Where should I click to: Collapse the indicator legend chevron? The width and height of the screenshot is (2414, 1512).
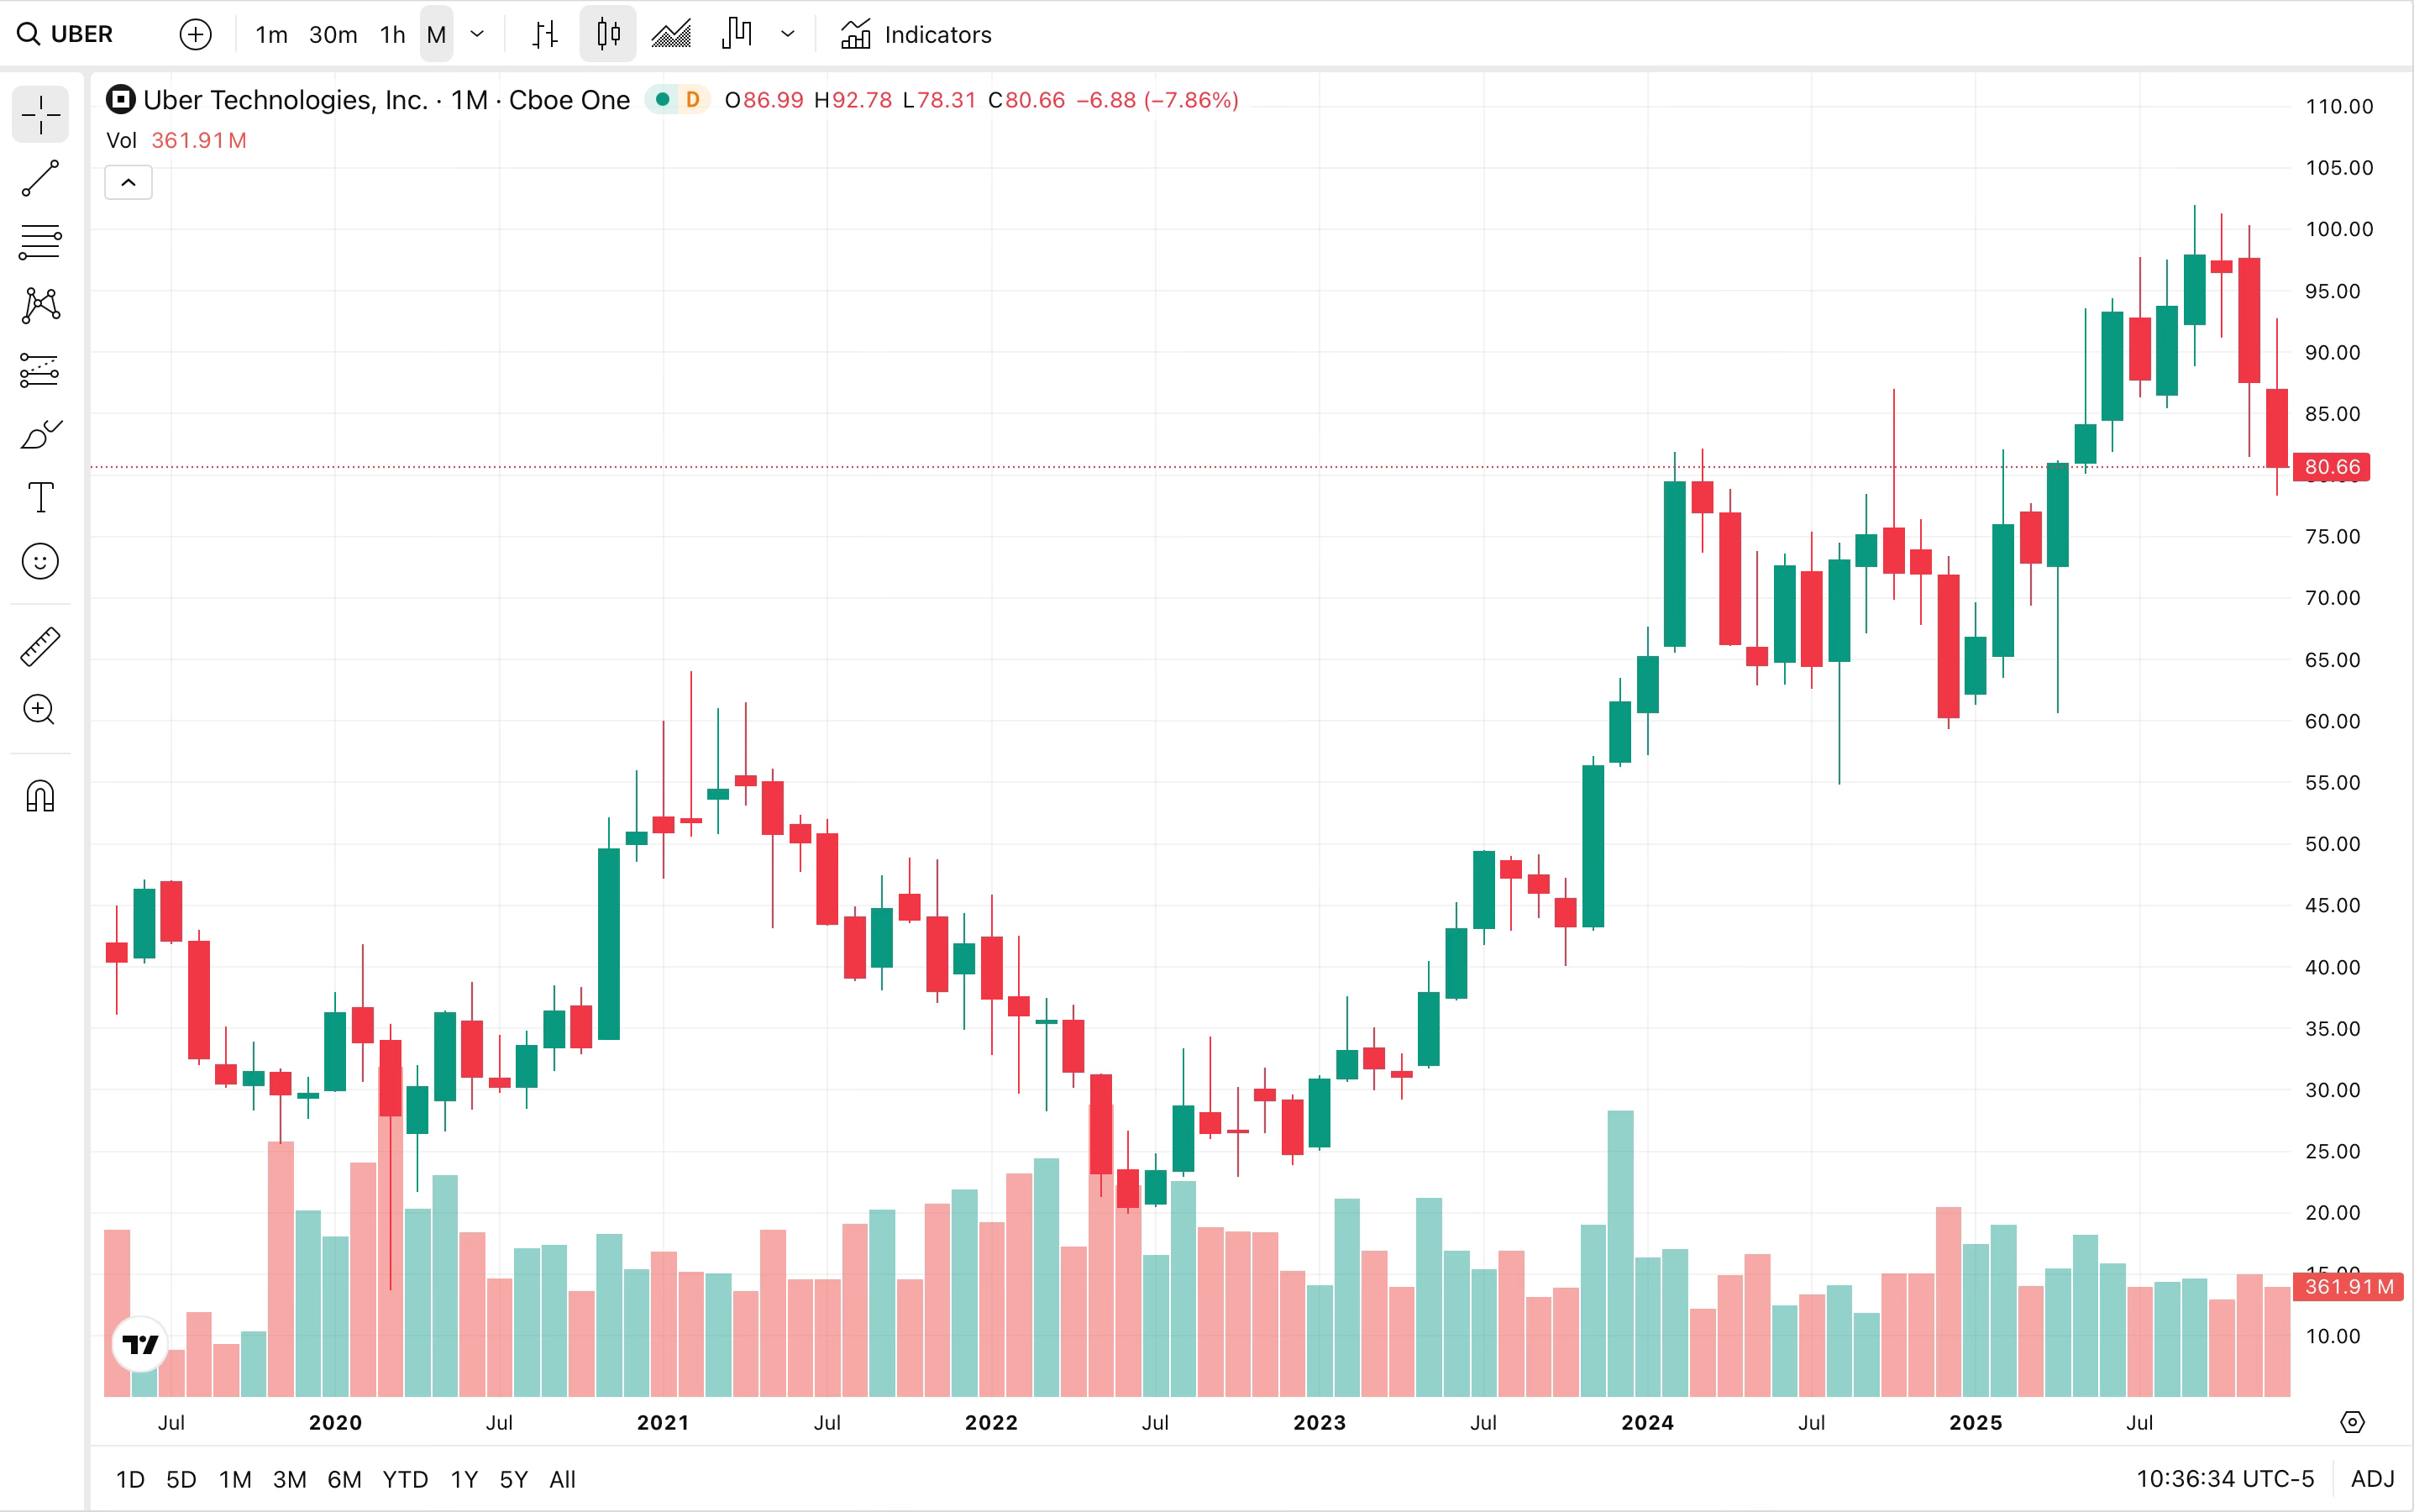[x=128, y=183]
